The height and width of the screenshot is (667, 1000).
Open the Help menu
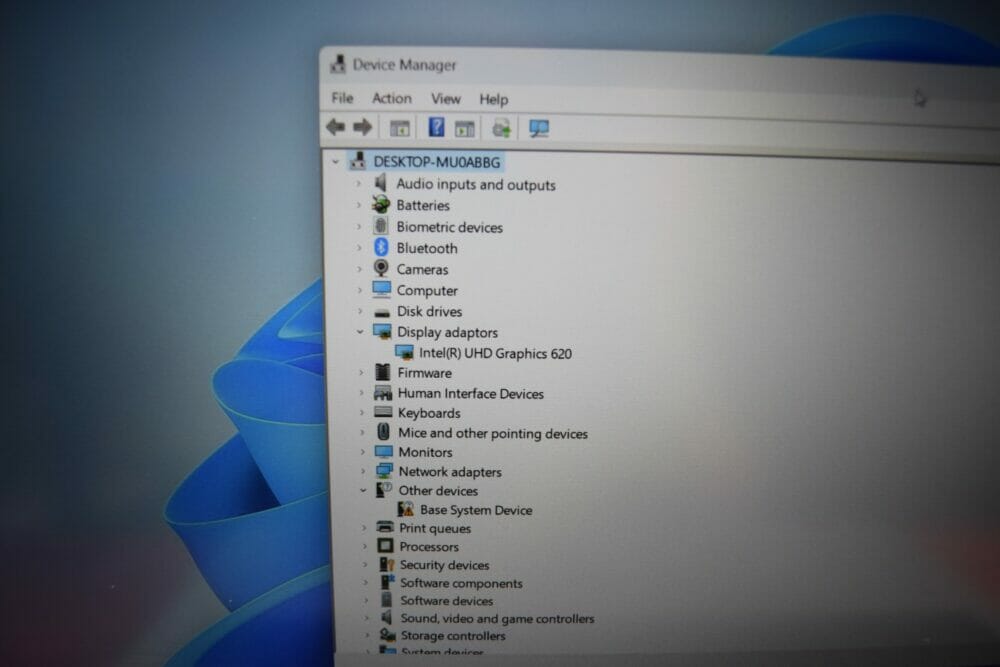494,99
